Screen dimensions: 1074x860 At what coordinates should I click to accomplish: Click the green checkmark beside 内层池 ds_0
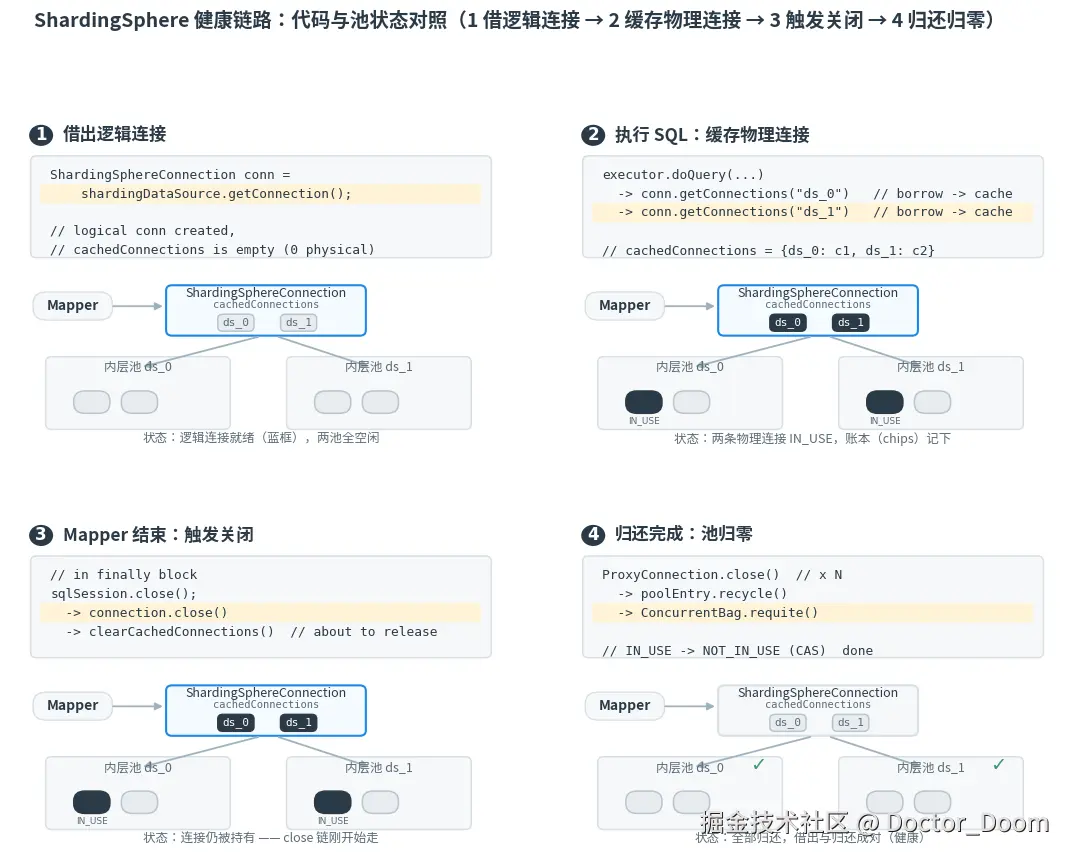(758, 764)
